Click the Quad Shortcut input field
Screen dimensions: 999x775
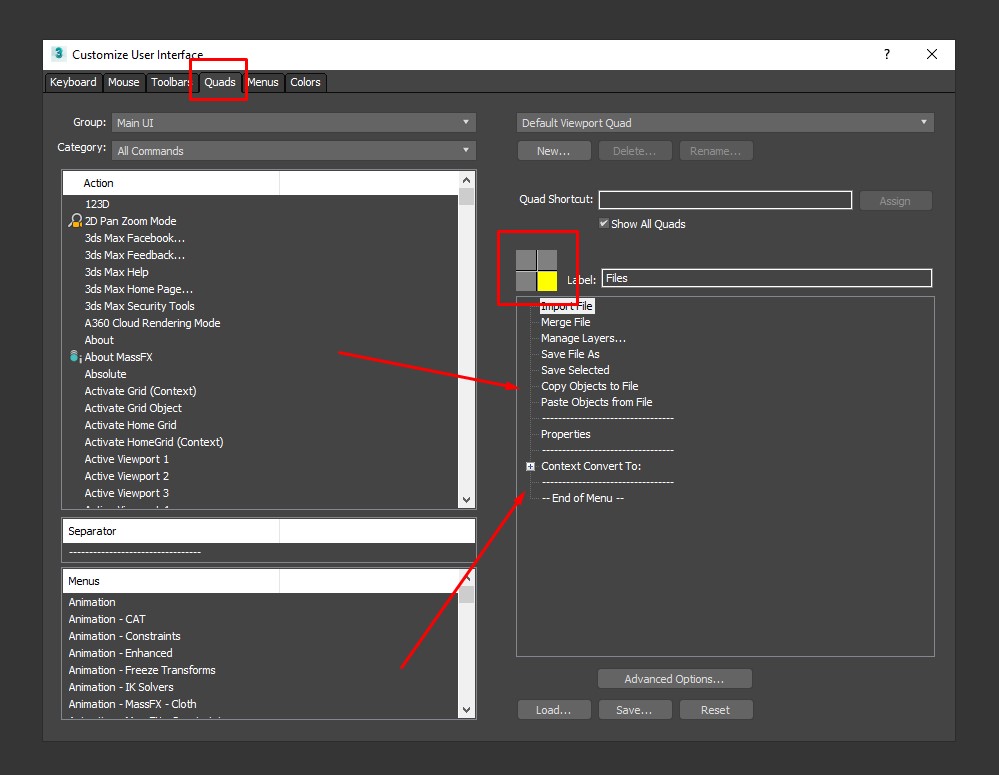(x=725, y=200)
